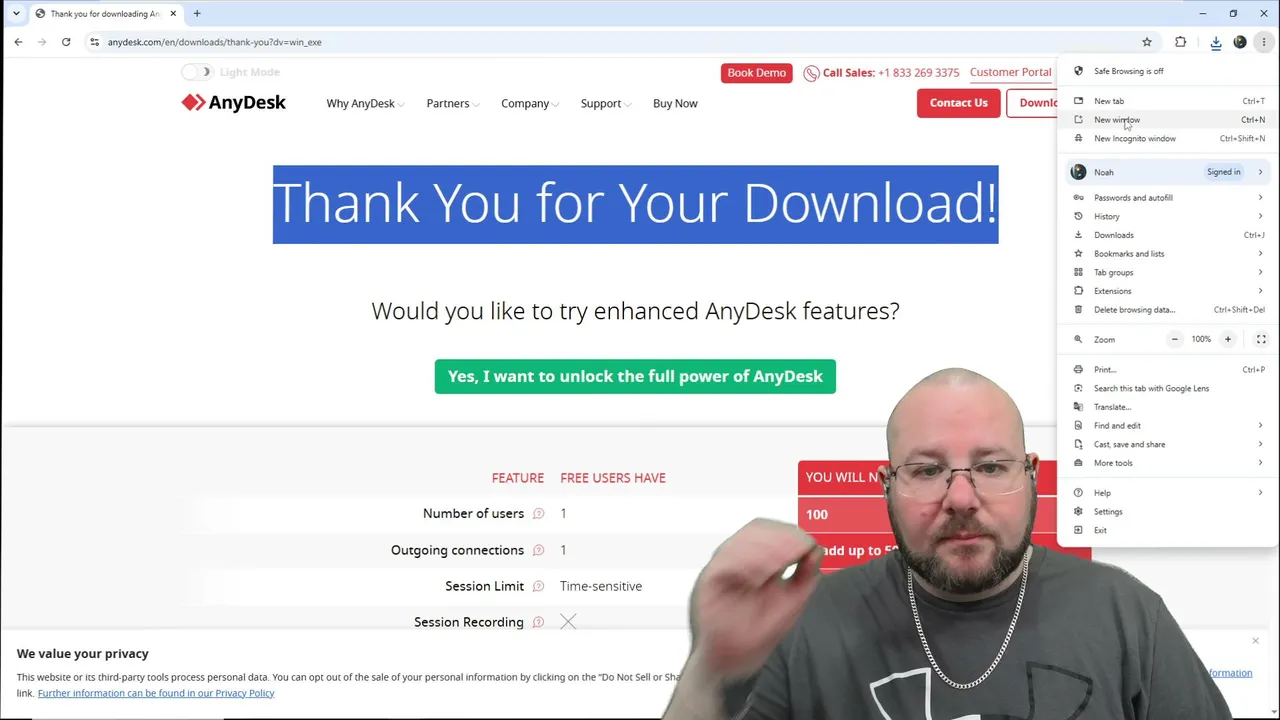Open the Privacy Policy further information link

156,693
